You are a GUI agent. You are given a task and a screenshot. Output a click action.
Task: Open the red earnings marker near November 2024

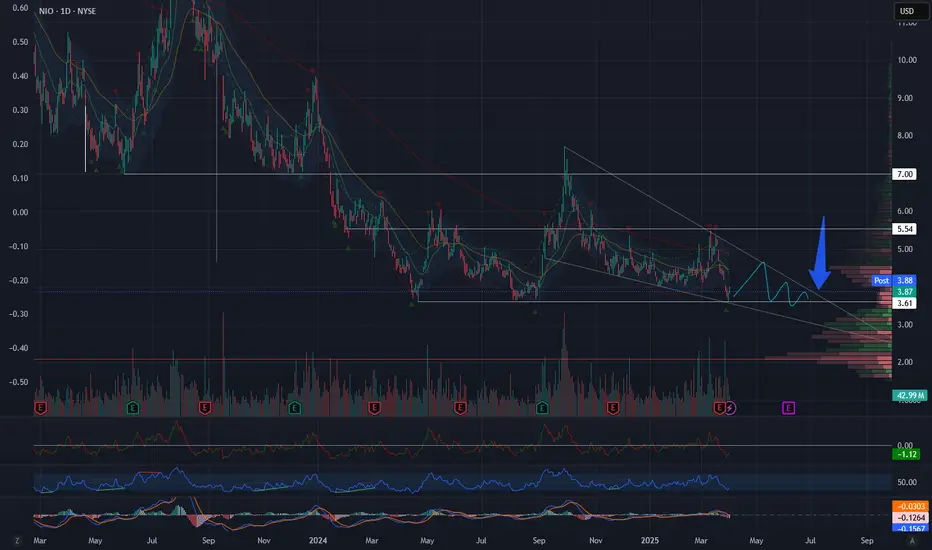point(613,408)
